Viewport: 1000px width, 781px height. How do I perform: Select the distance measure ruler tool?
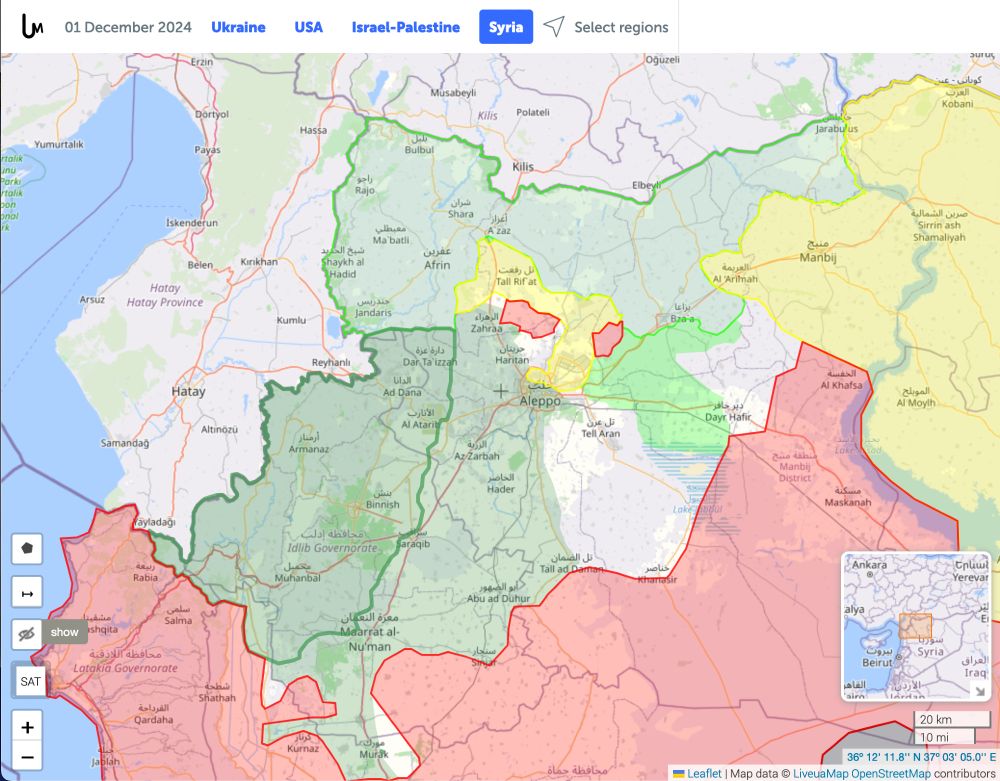click(x=27, y=594)
